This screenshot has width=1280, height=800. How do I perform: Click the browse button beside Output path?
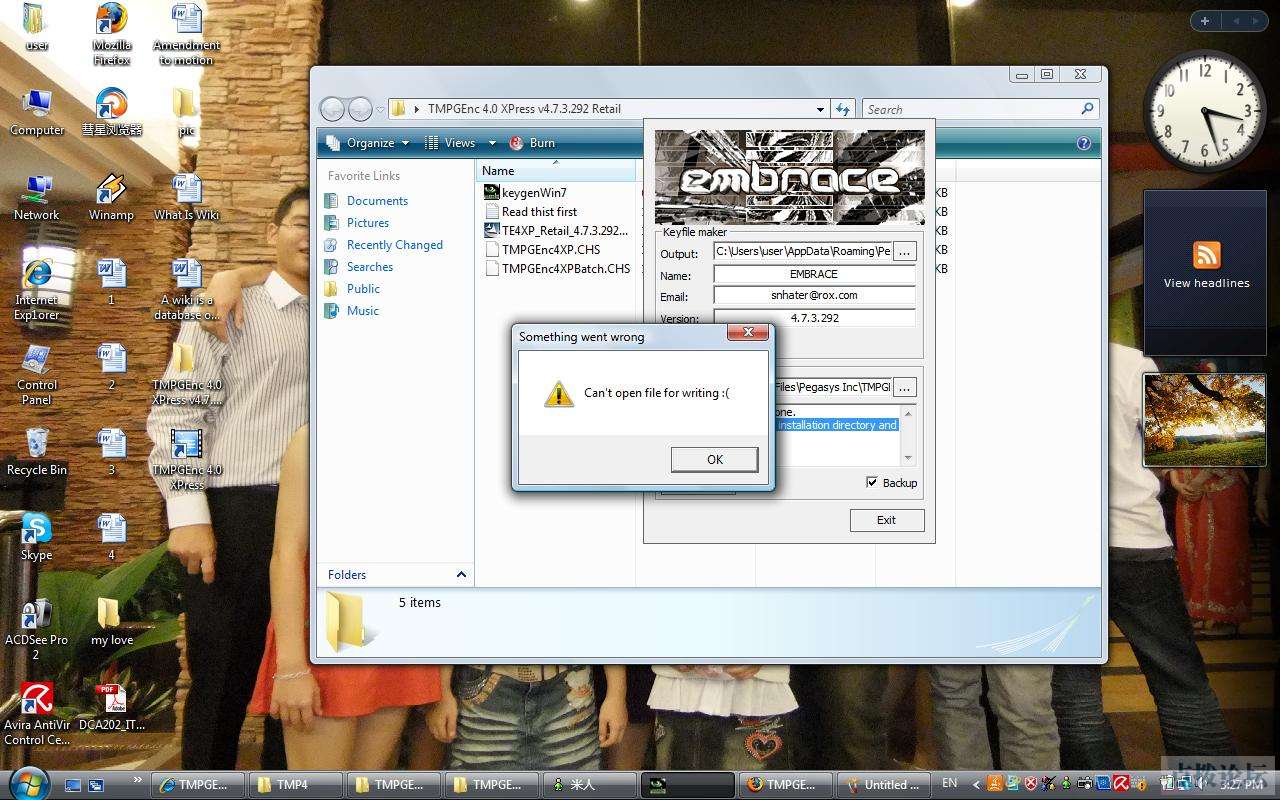point(904,251)
